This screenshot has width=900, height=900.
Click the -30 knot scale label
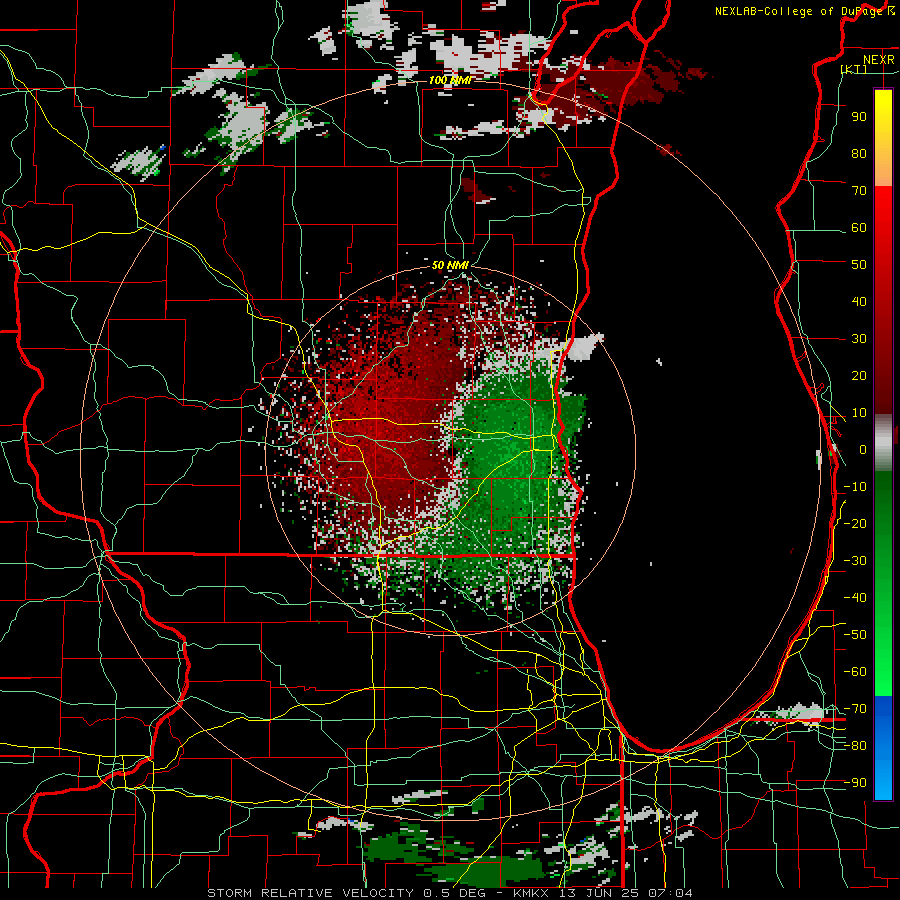855,561
